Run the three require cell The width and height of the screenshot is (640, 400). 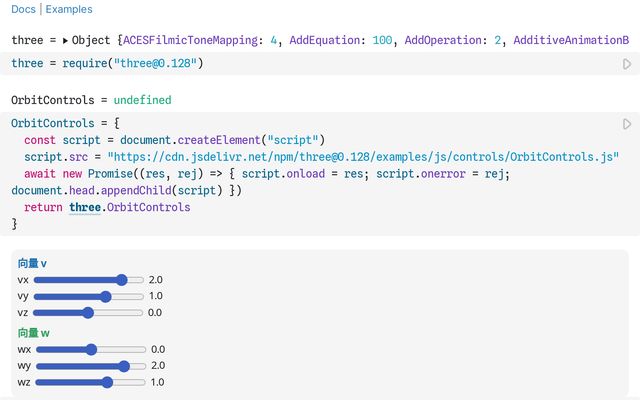(x=628, y=64)
